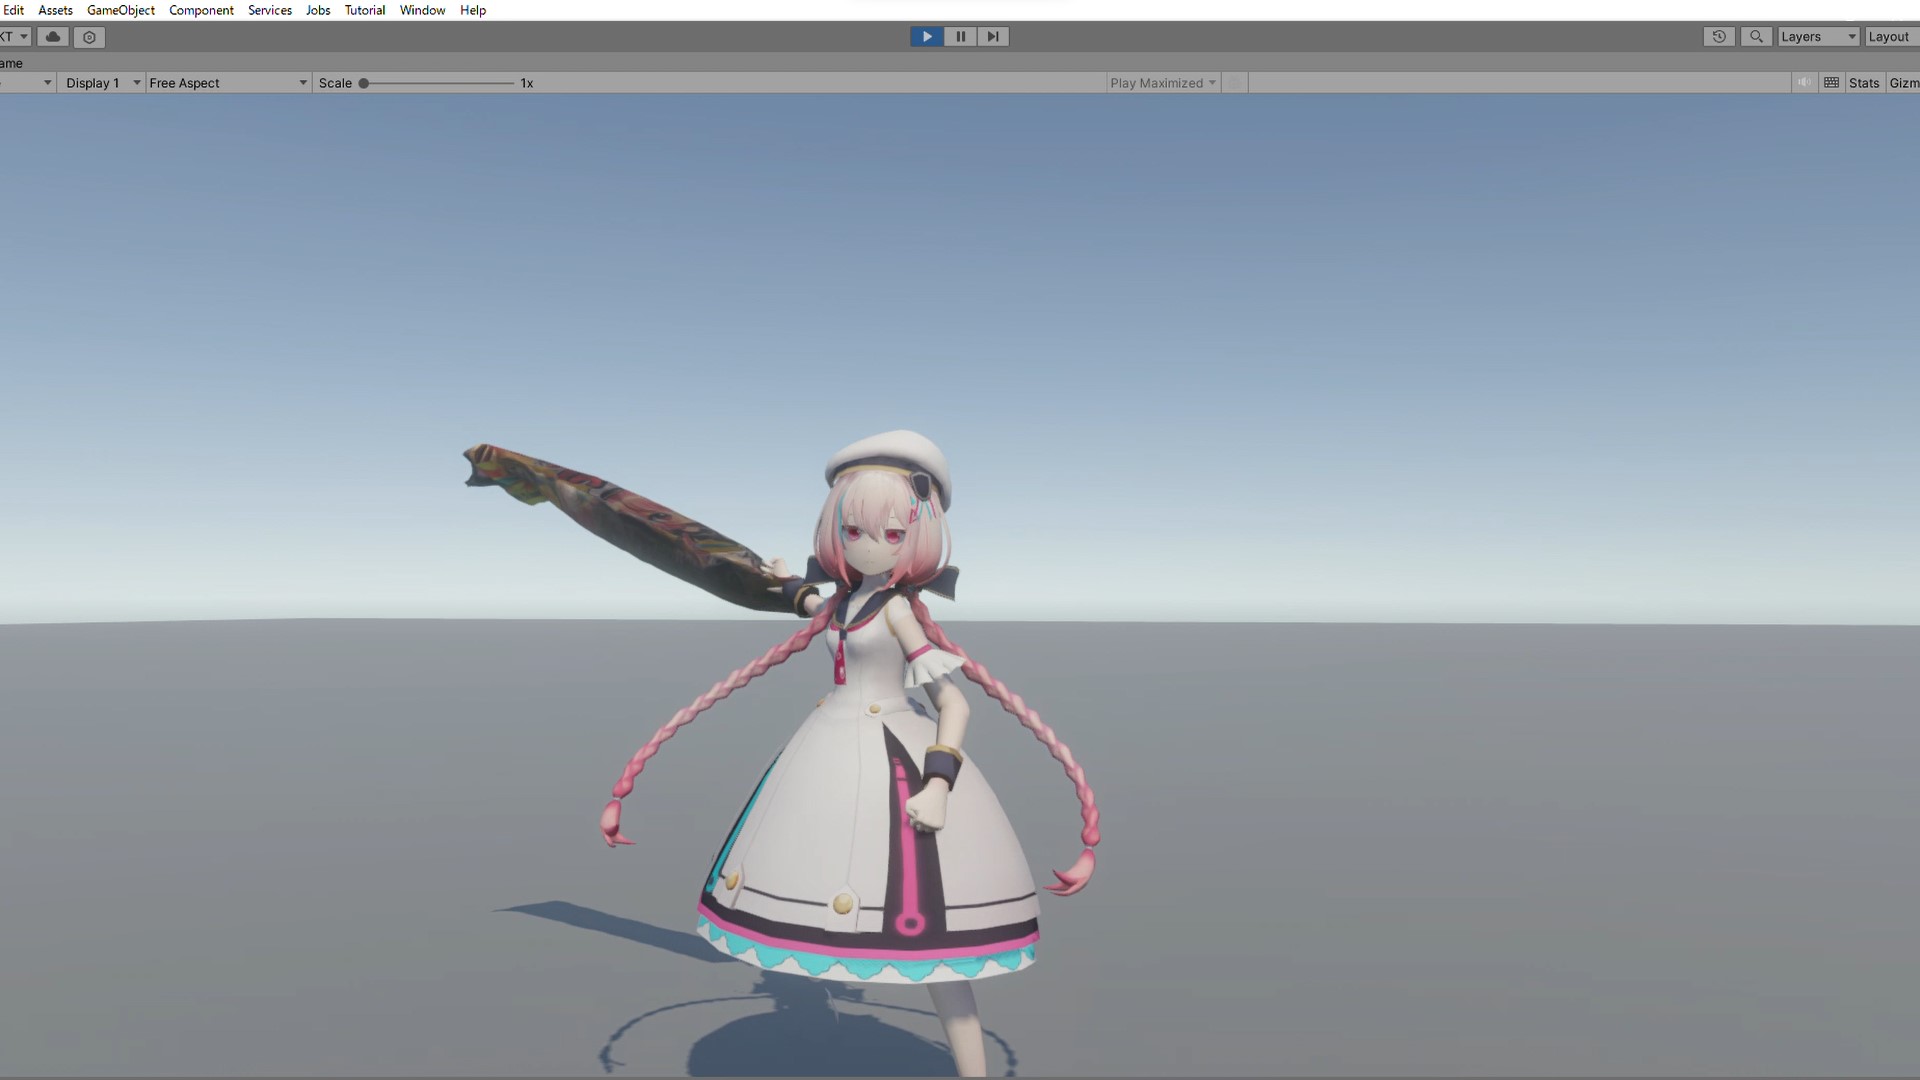The width and height of the screenshot is (1920, 1080).
Task: Open the Window menu
Action: point(422,10)
